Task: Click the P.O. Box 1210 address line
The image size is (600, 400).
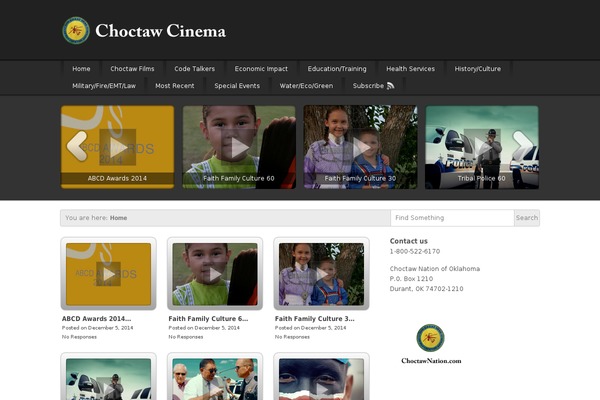Action: point(411,279)
